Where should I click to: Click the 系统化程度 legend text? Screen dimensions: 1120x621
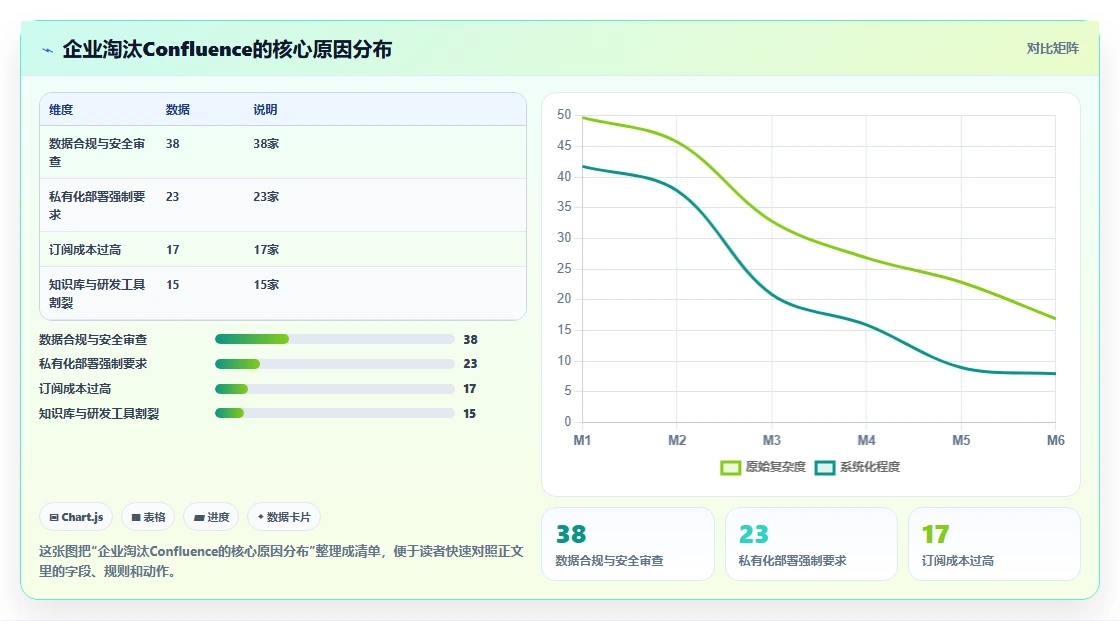pos(869,467)
